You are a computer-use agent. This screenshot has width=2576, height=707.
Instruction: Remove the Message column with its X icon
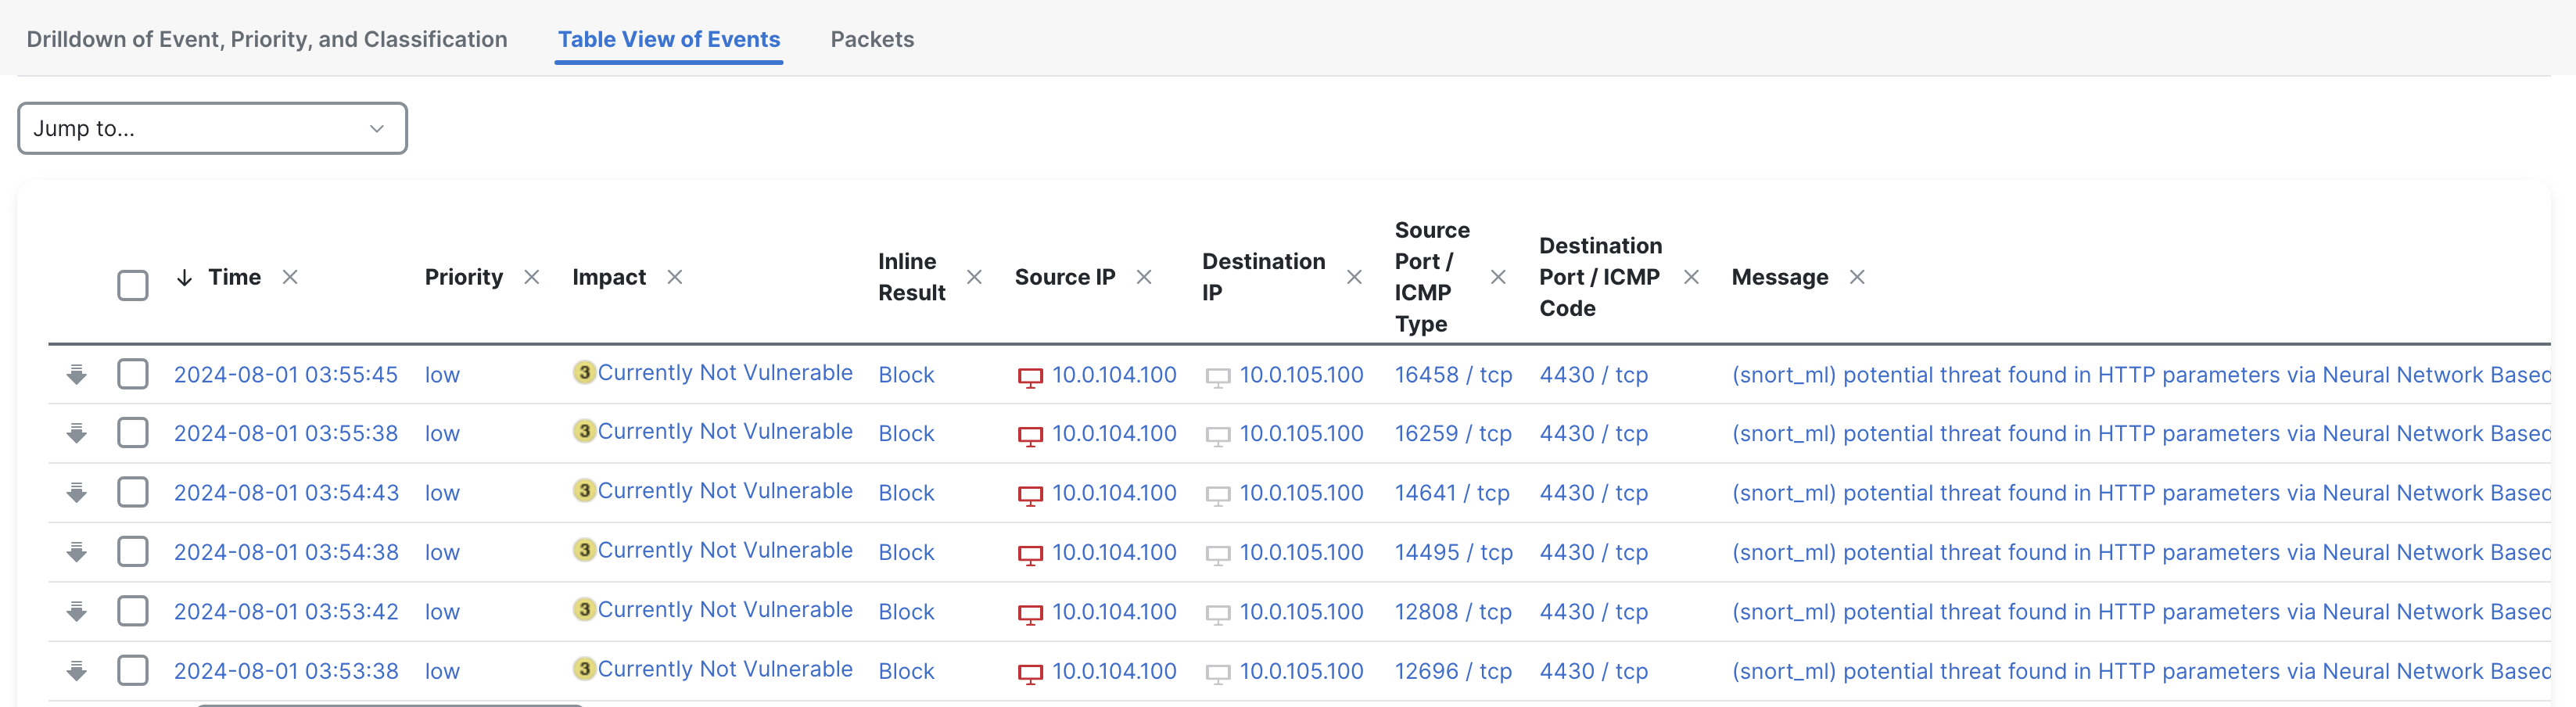click(1857, 277)
